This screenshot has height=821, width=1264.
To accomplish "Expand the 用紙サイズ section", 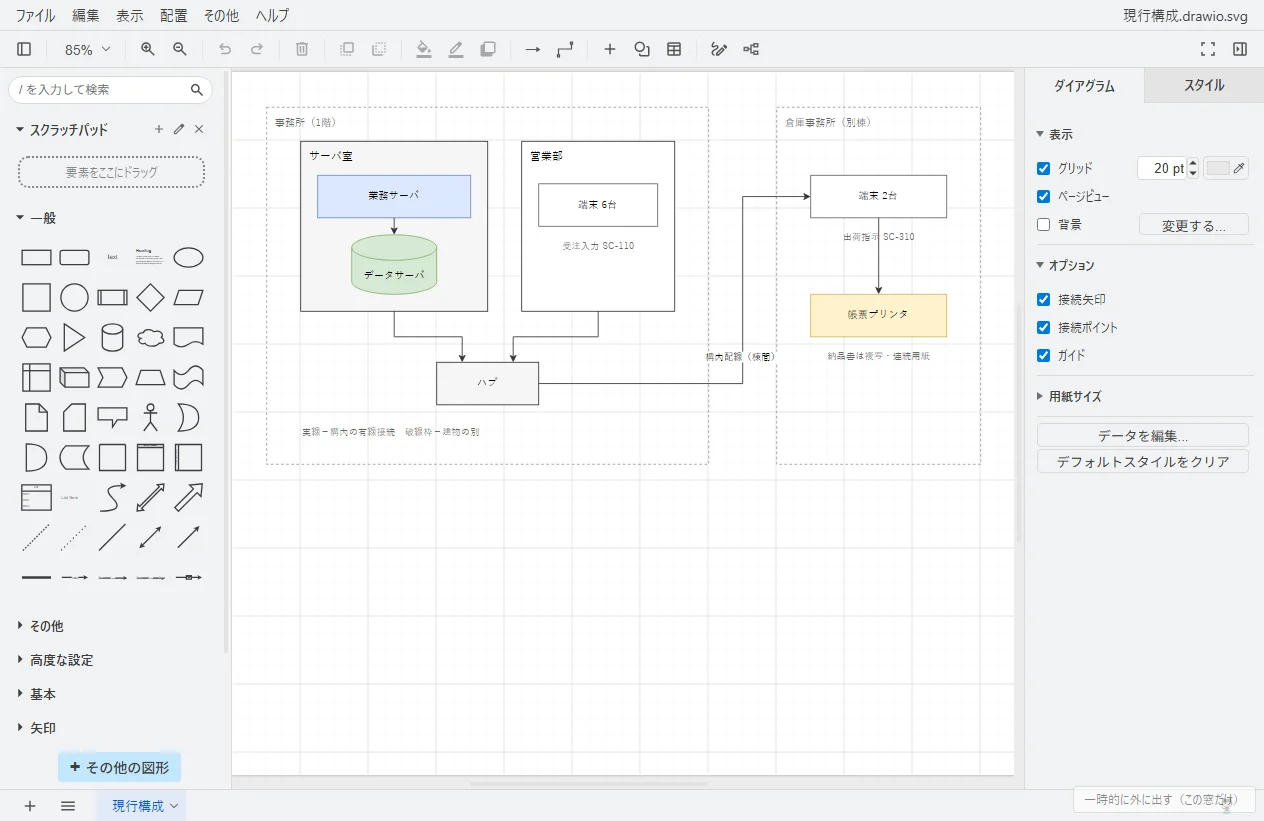I will [x=1069, y=396].
